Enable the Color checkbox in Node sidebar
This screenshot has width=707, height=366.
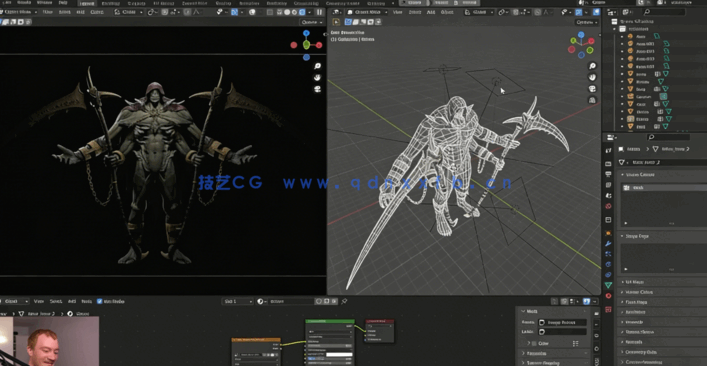click(534, 343)
